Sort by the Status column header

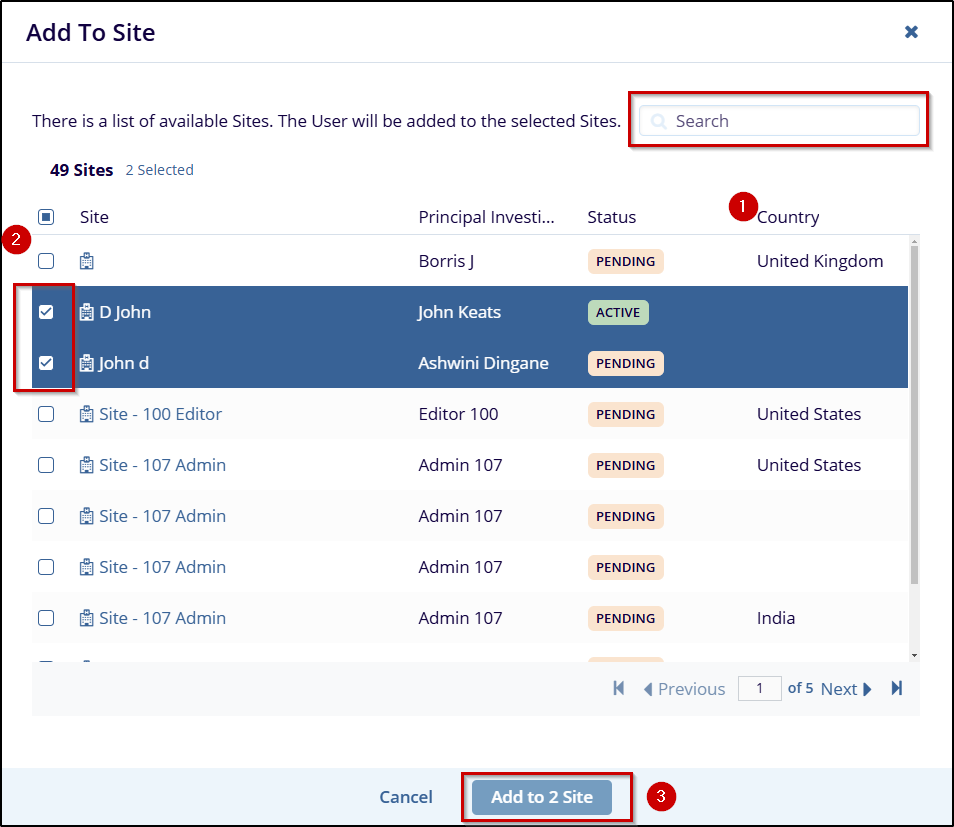(x=611, y=217)
